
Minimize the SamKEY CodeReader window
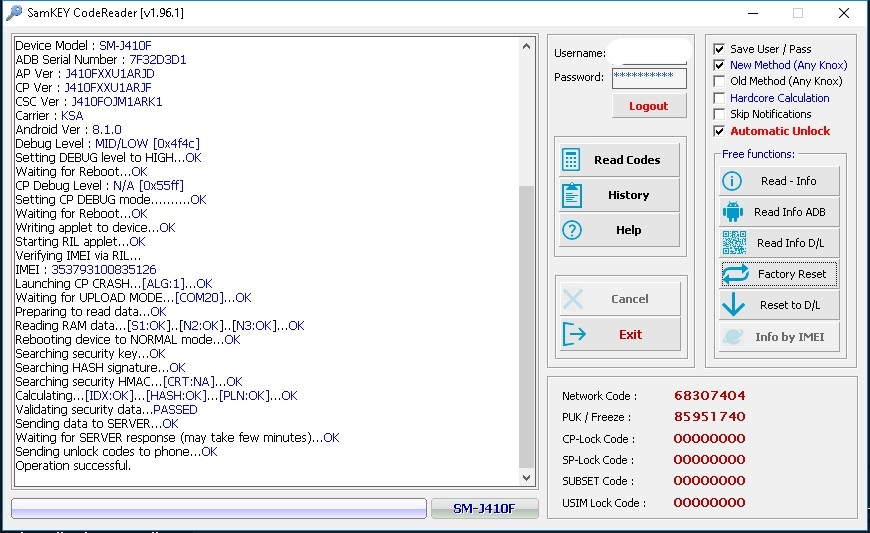(x=753, y=13)
